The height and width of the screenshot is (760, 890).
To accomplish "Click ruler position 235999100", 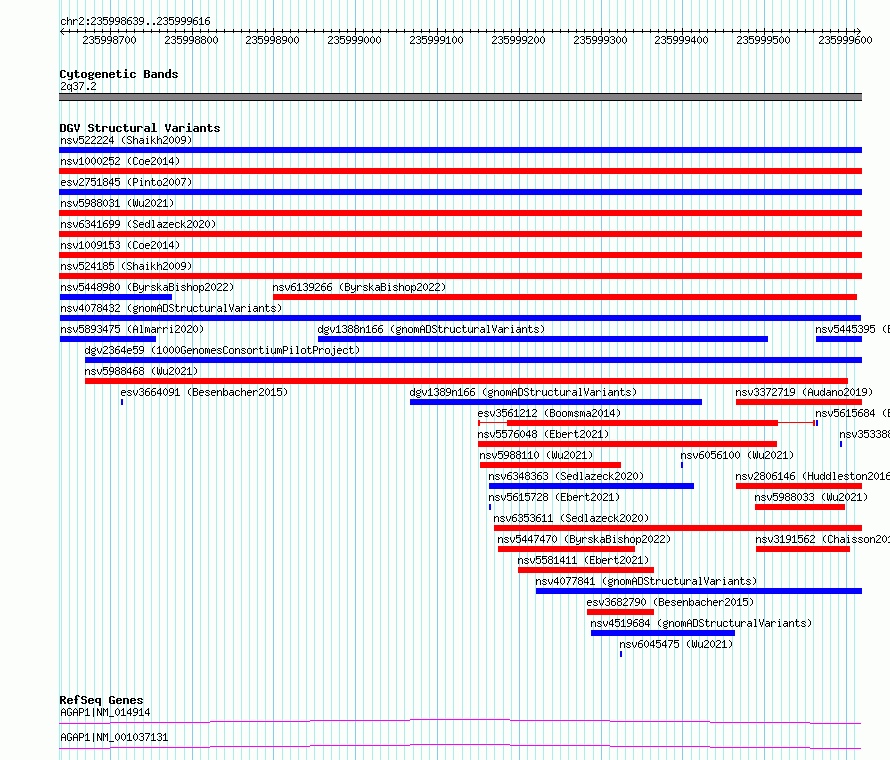I will [436, 40].
